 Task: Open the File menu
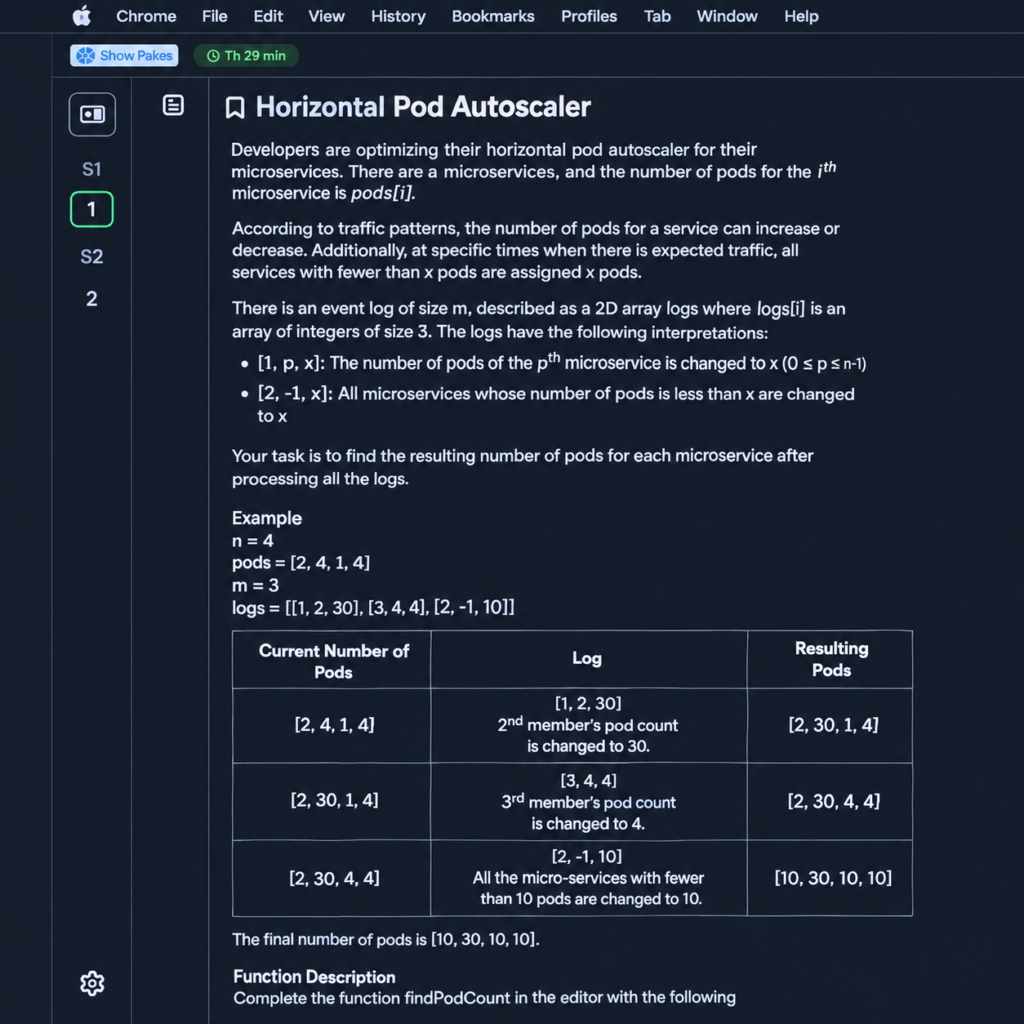(215, 16)
